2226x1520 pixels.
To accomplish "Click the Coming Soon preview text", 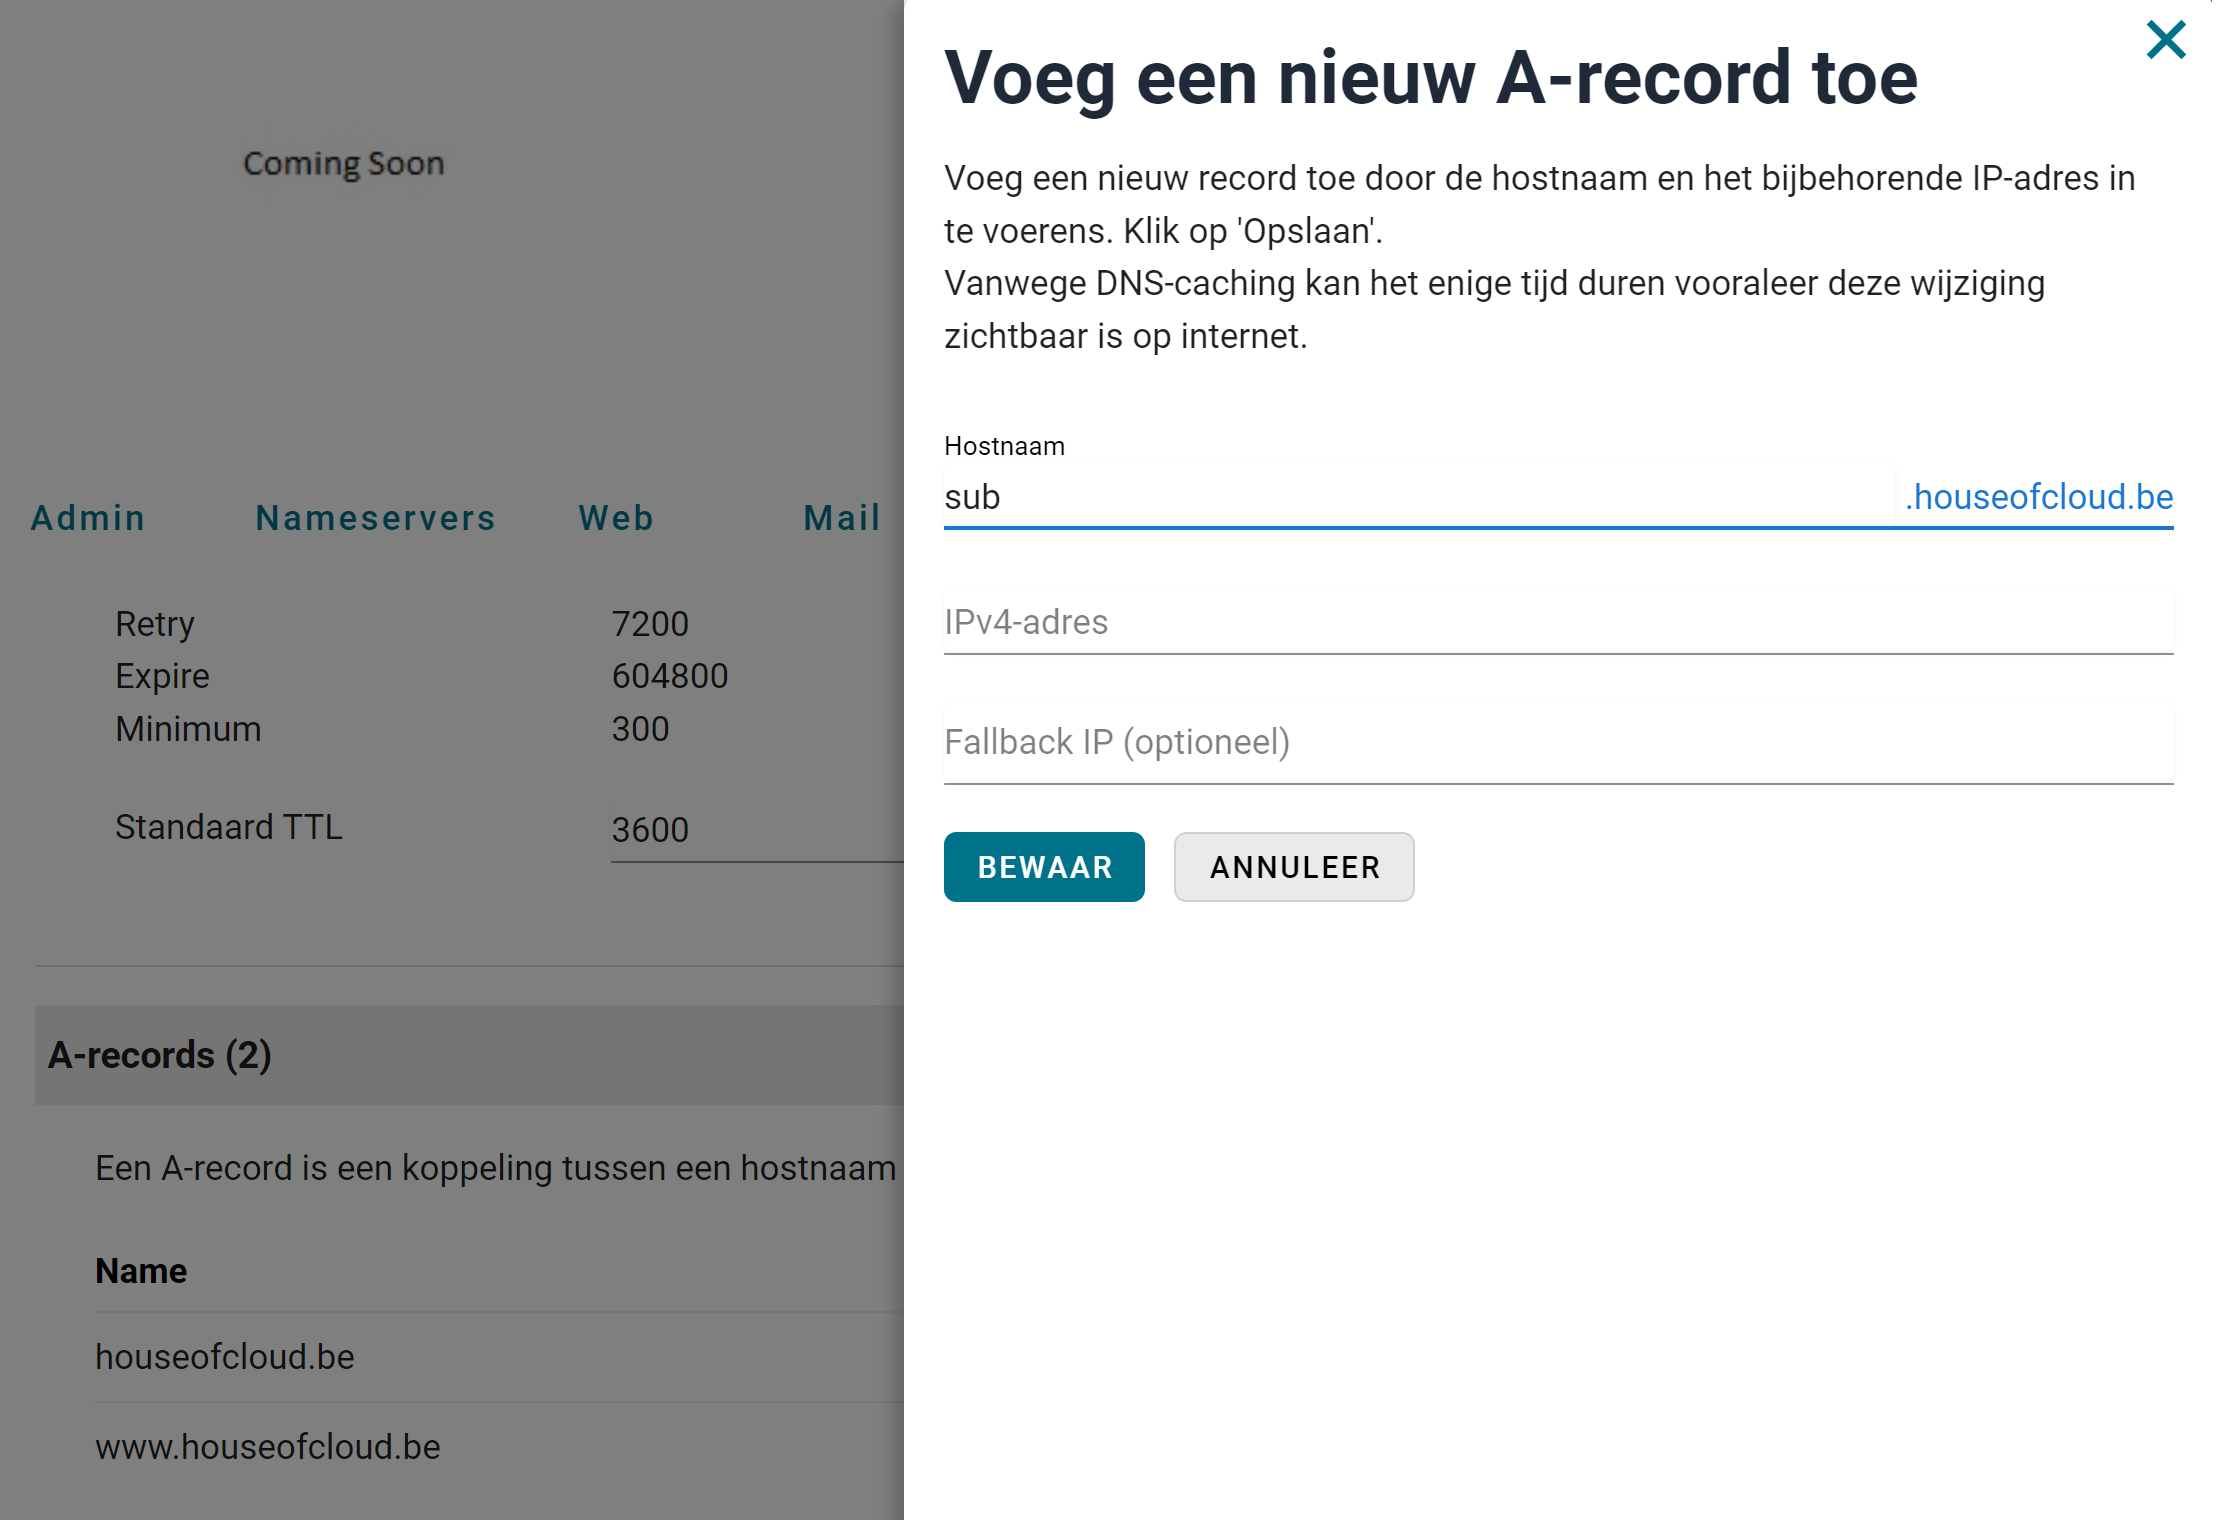I will 343,163.
